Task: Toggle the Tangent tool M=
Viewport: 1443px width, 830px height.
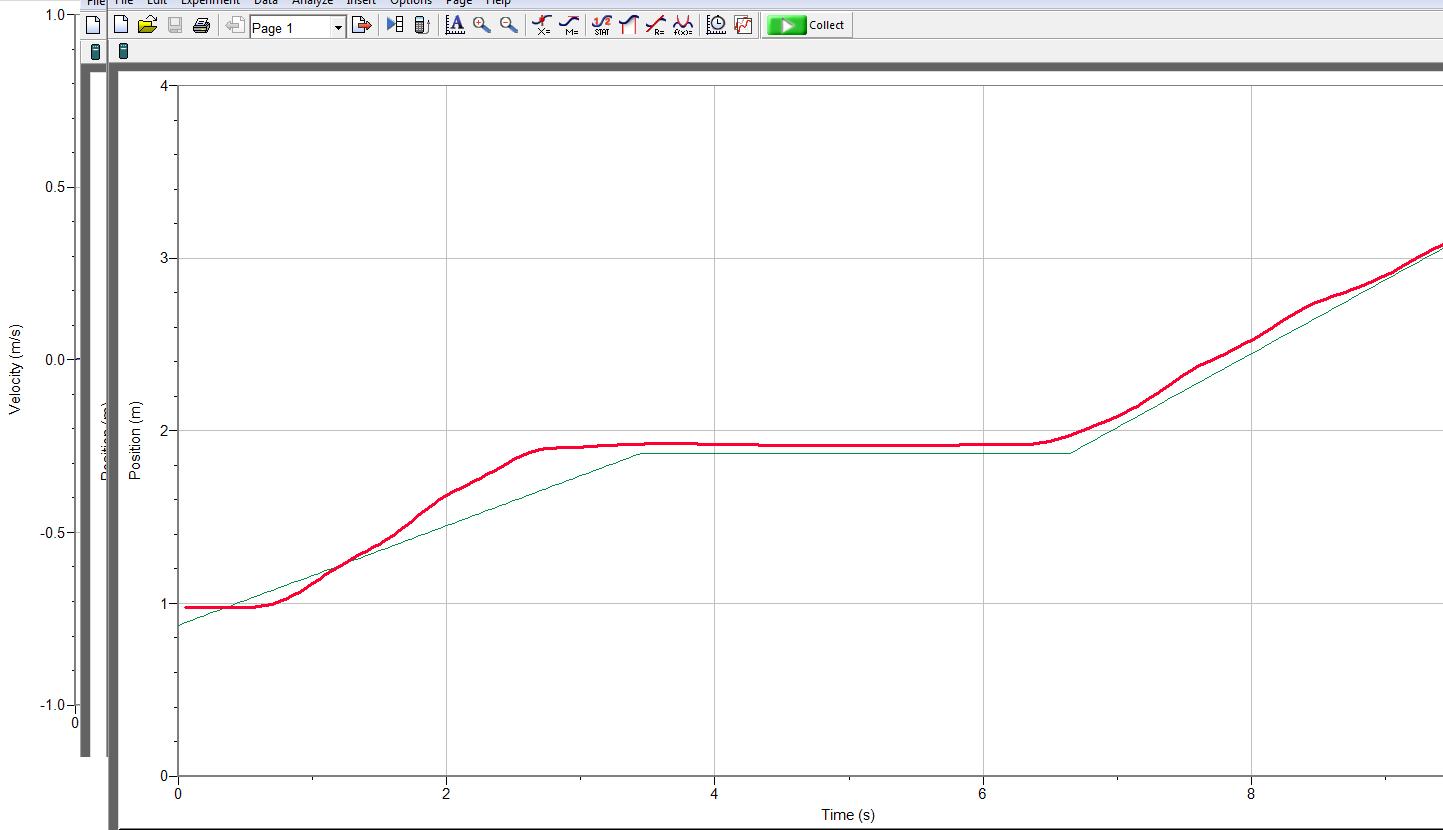Action: point(569,25)
